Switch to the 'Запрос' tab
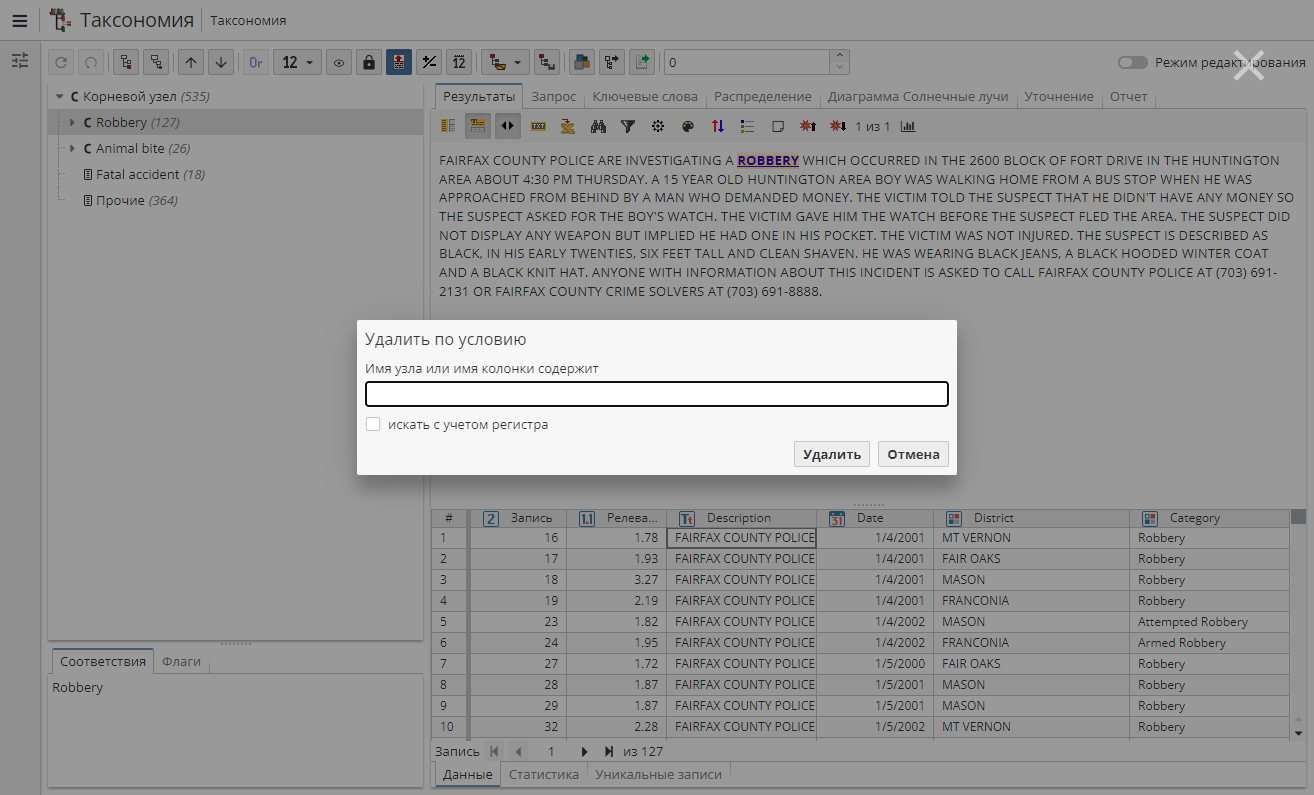The height and width of the screenshot is (795, 1314). 554,97
